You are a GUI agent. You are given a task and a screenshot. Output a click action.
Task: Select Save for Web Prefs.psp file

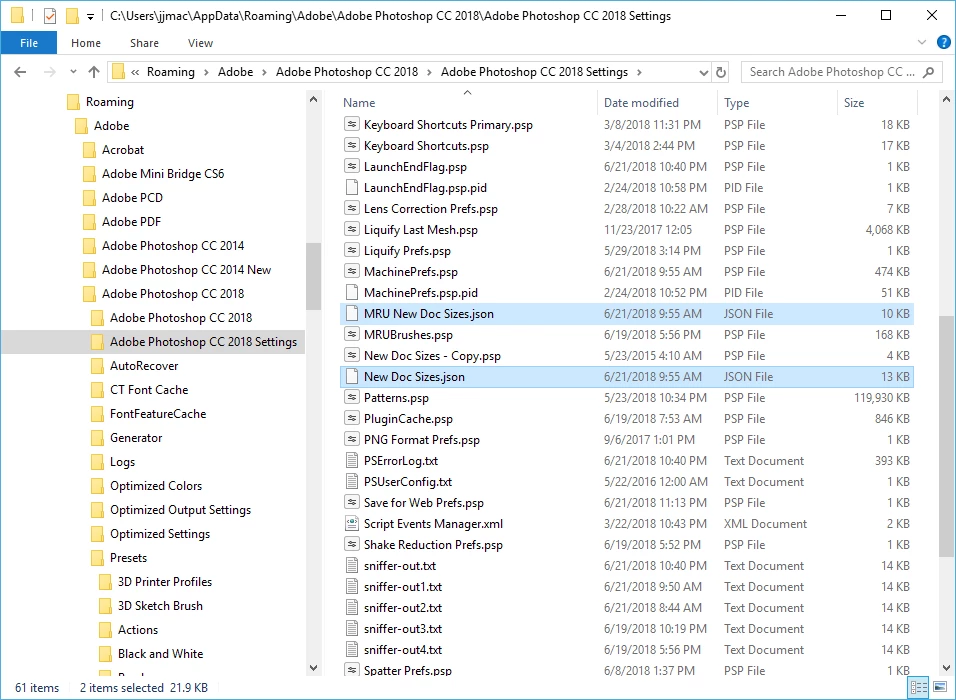tap(423, 502)
